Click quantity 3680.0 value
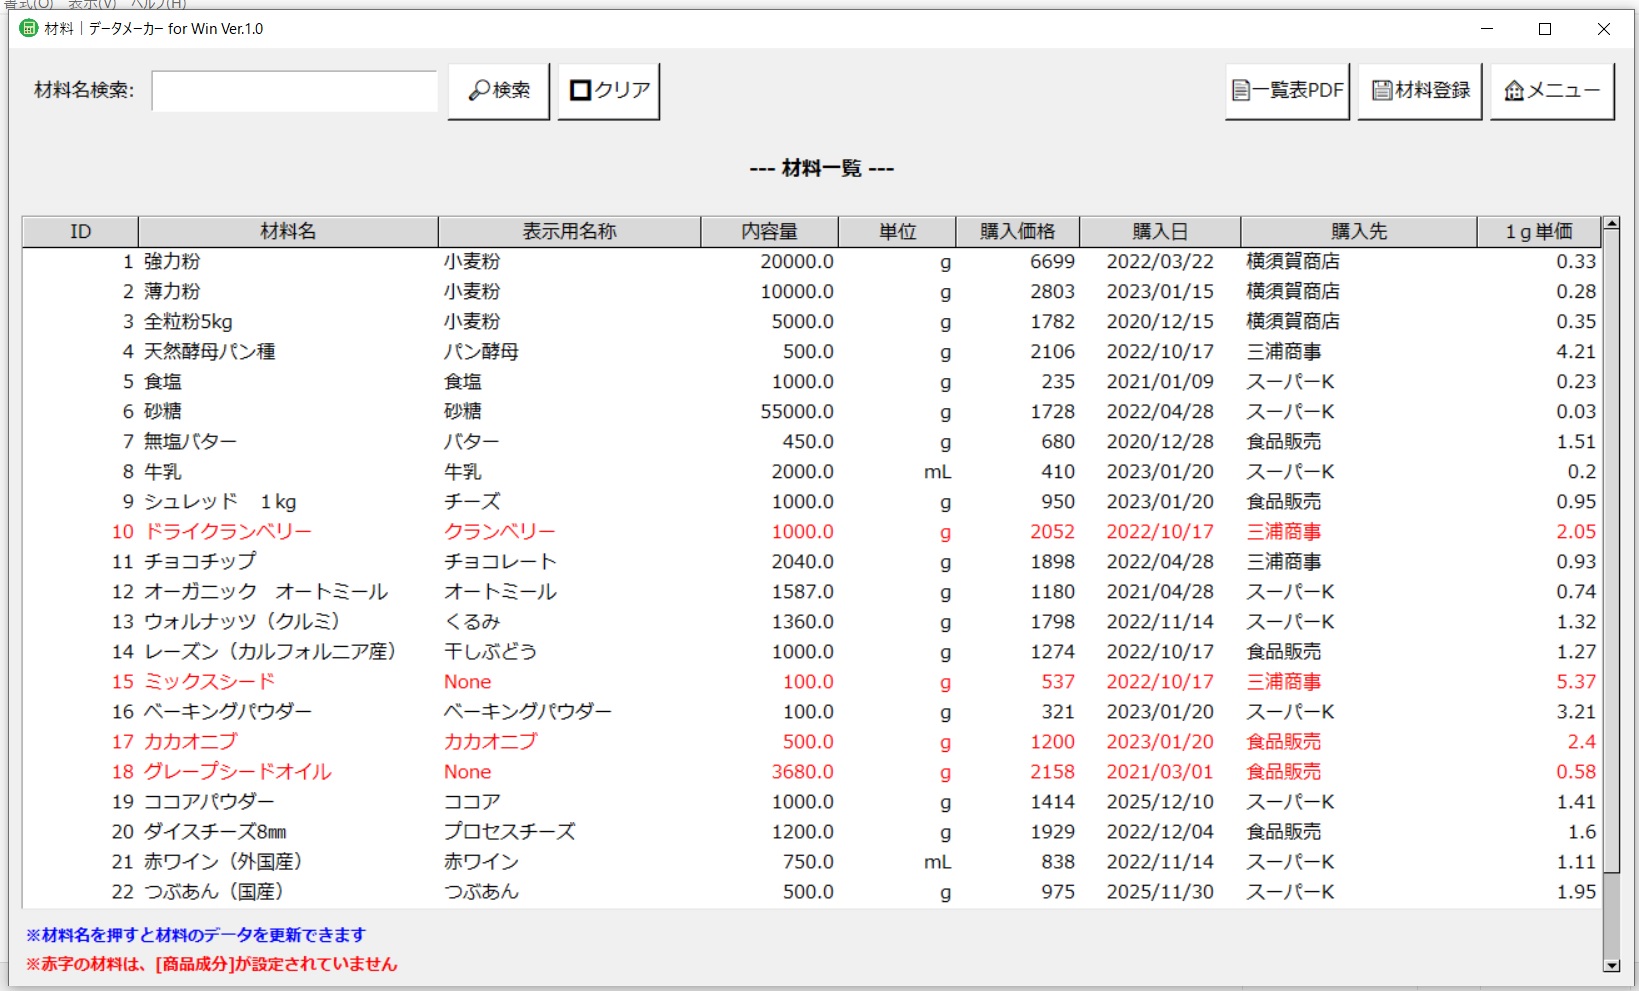 point(803,772)
